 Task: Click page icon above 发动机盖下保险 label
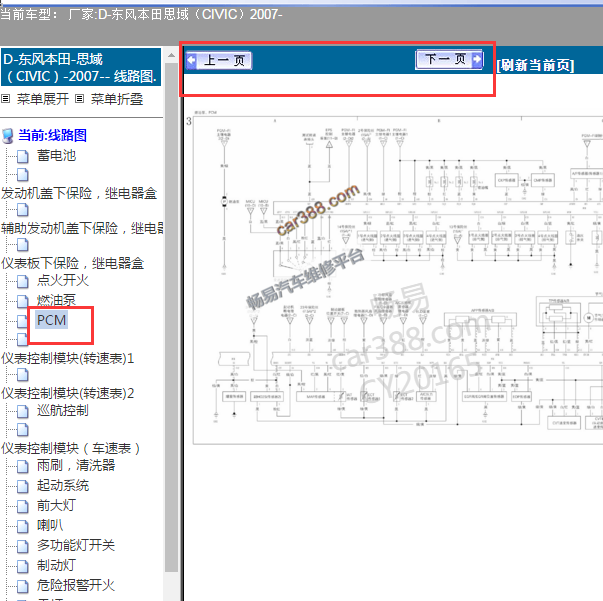coord(23,175)
